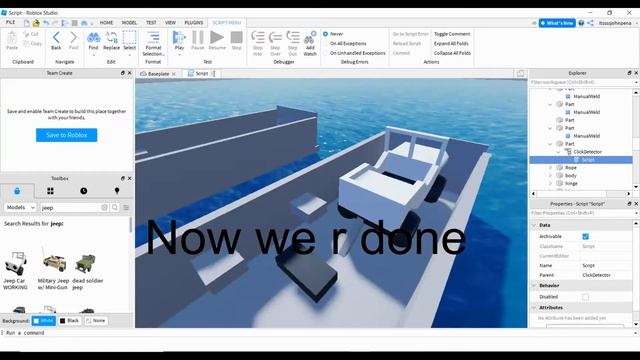Open Toolbox Inventory grid icon
The height and width of the screenshot is (360, 640).
50,191
